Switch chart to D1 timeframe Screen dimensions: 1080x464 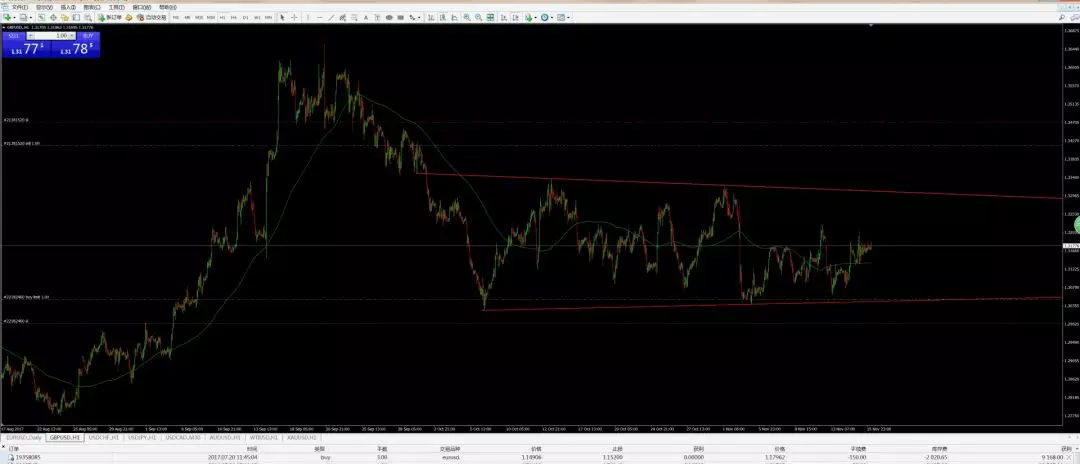246,17
